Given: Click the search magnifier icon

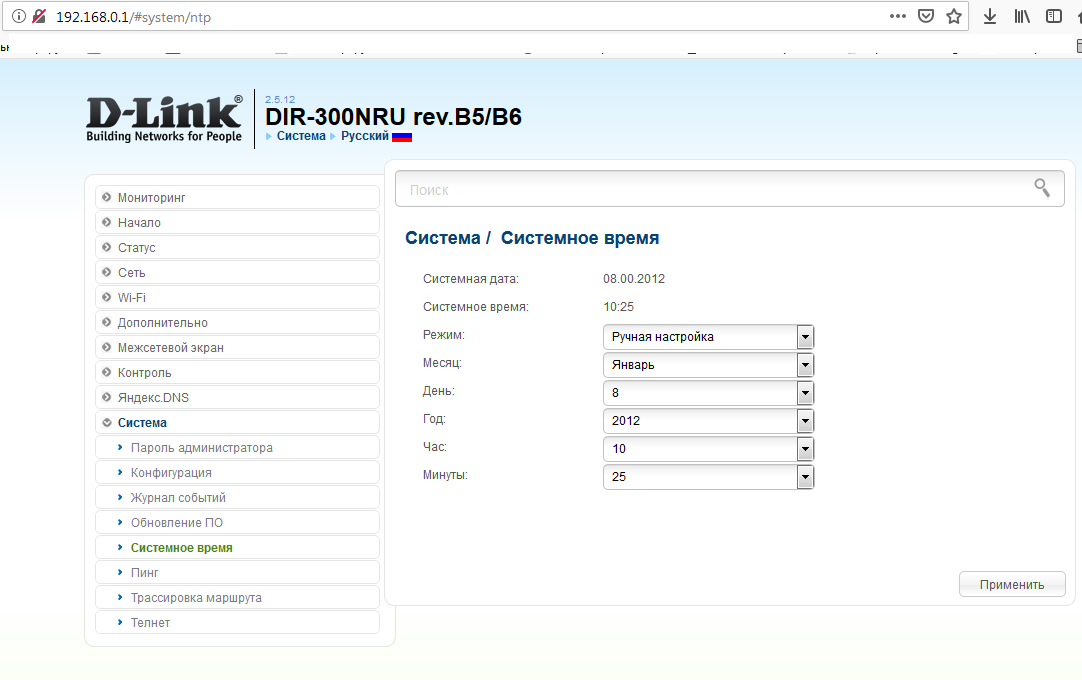Looking at the screenshot, I should click(1042, 188).
